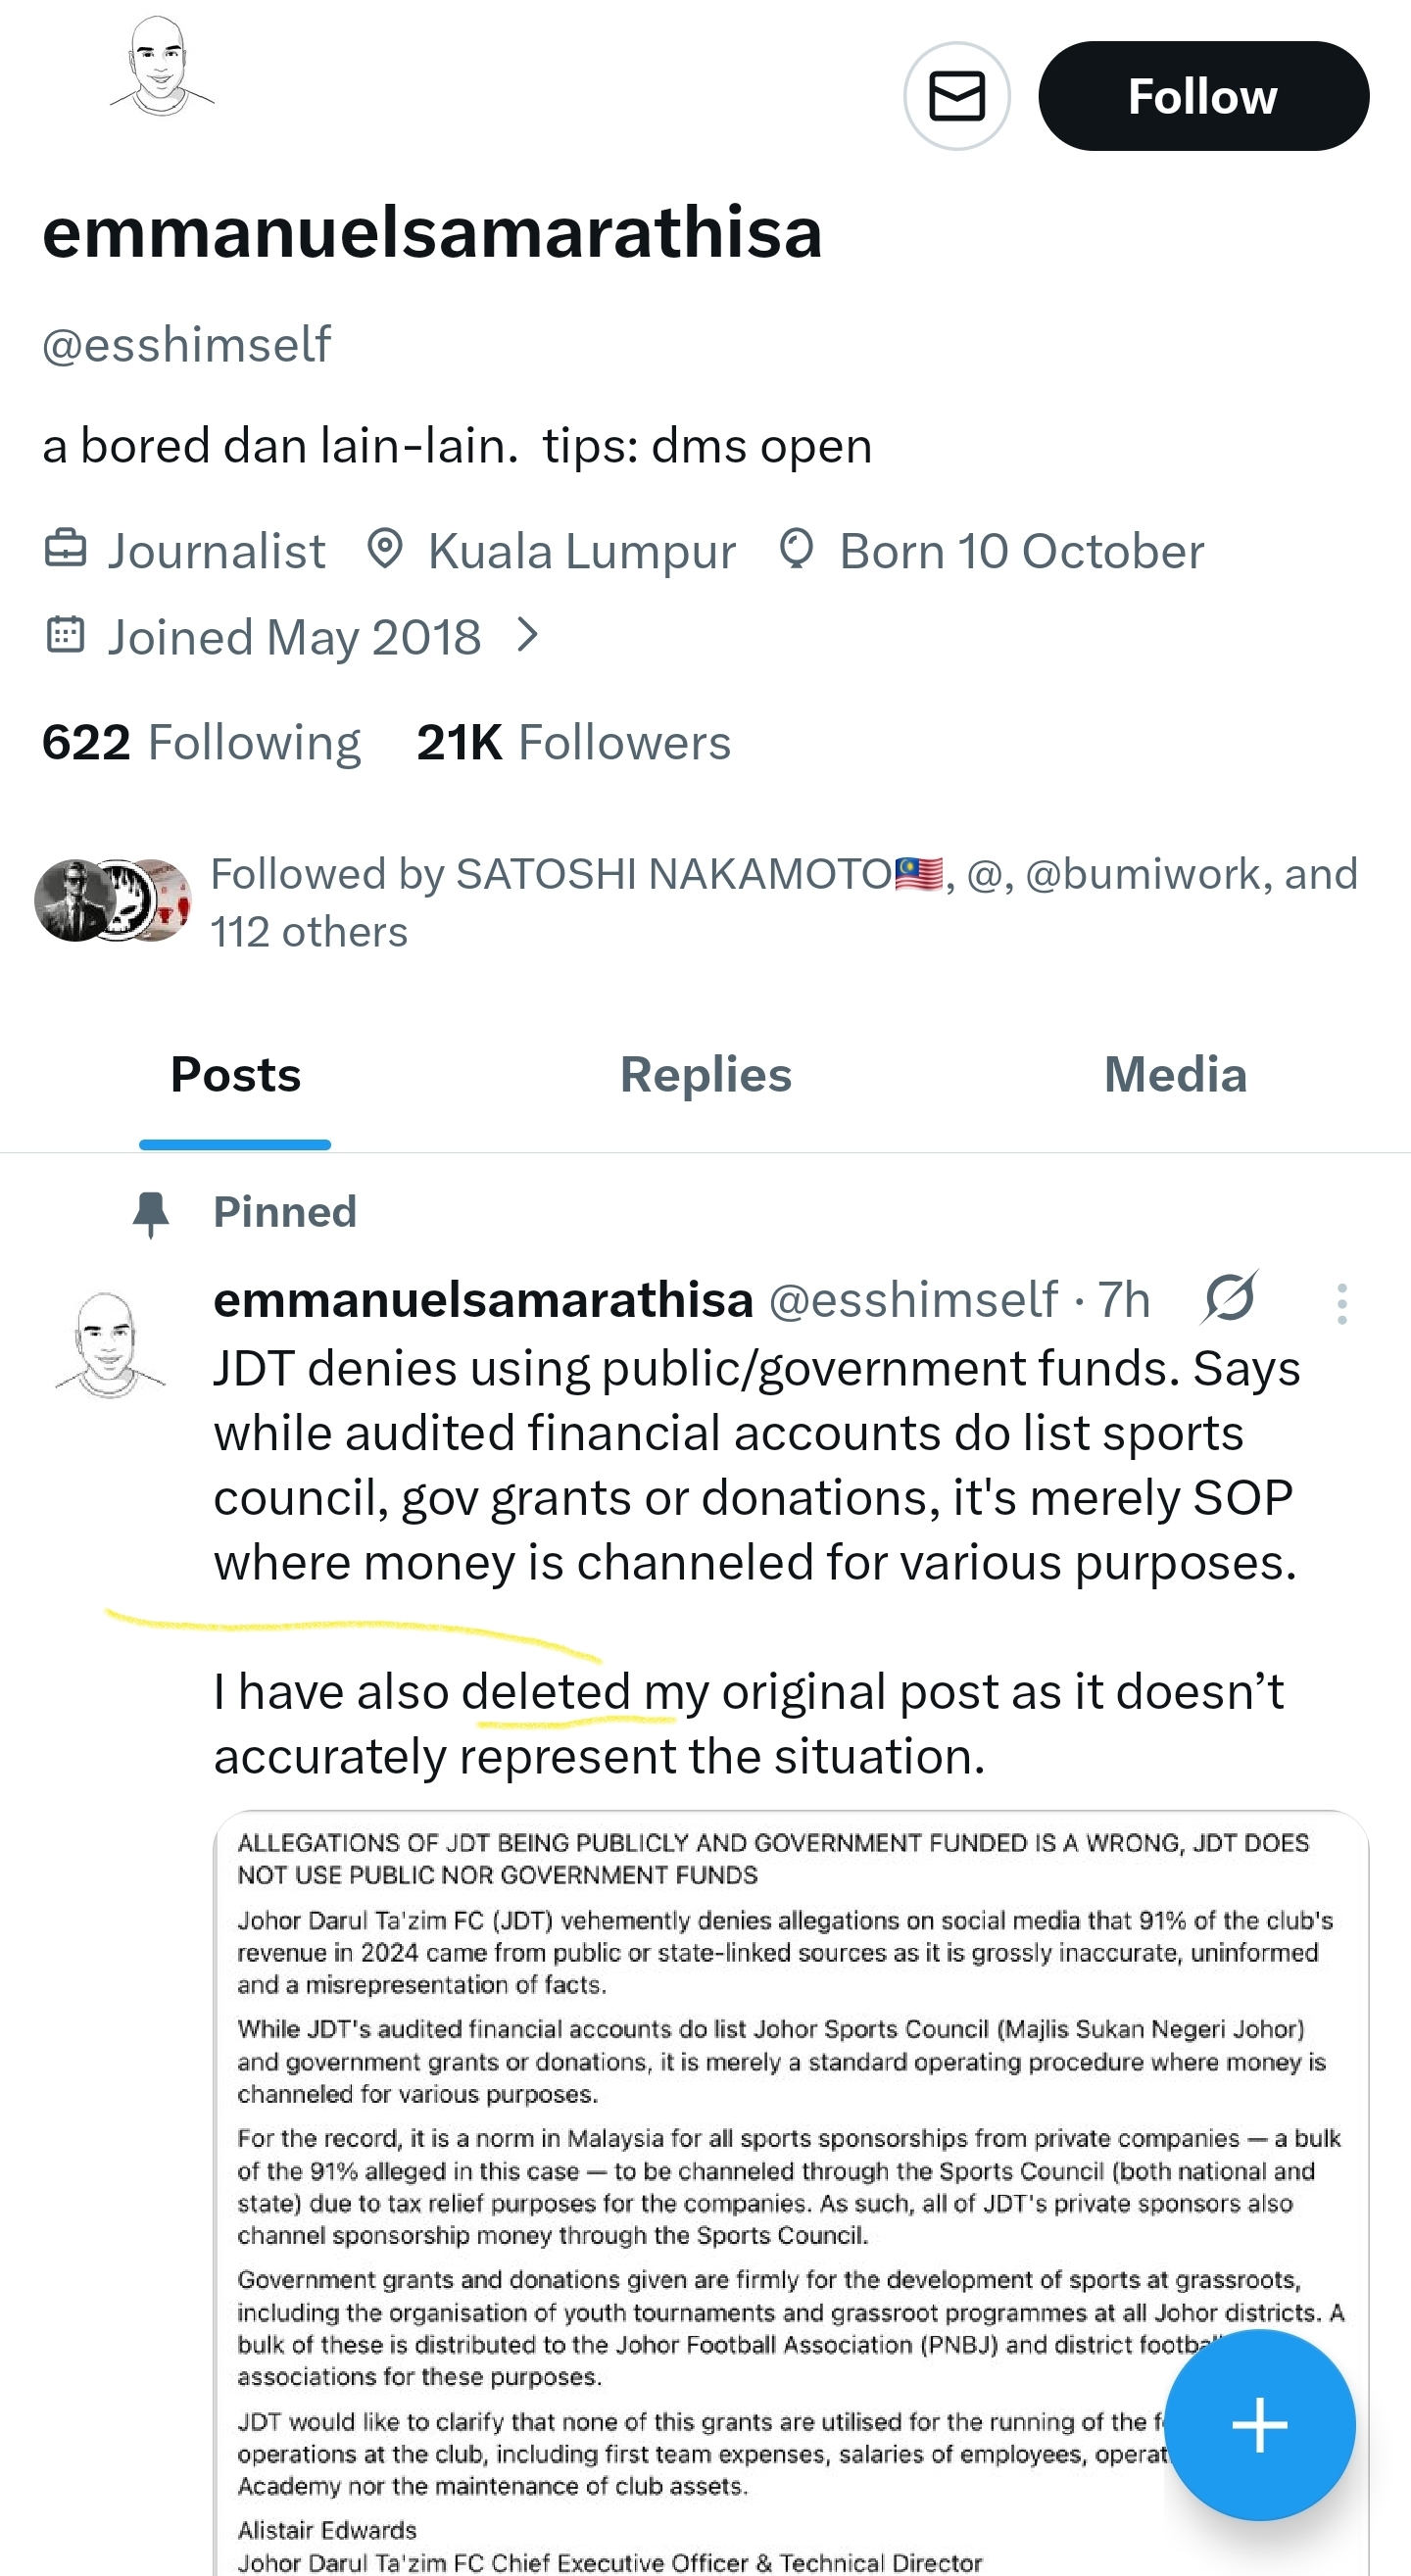The width and height of the screenshot is (1411, 2576).
Task: Switch to the Replies tab
Action: click(705, 1075)
